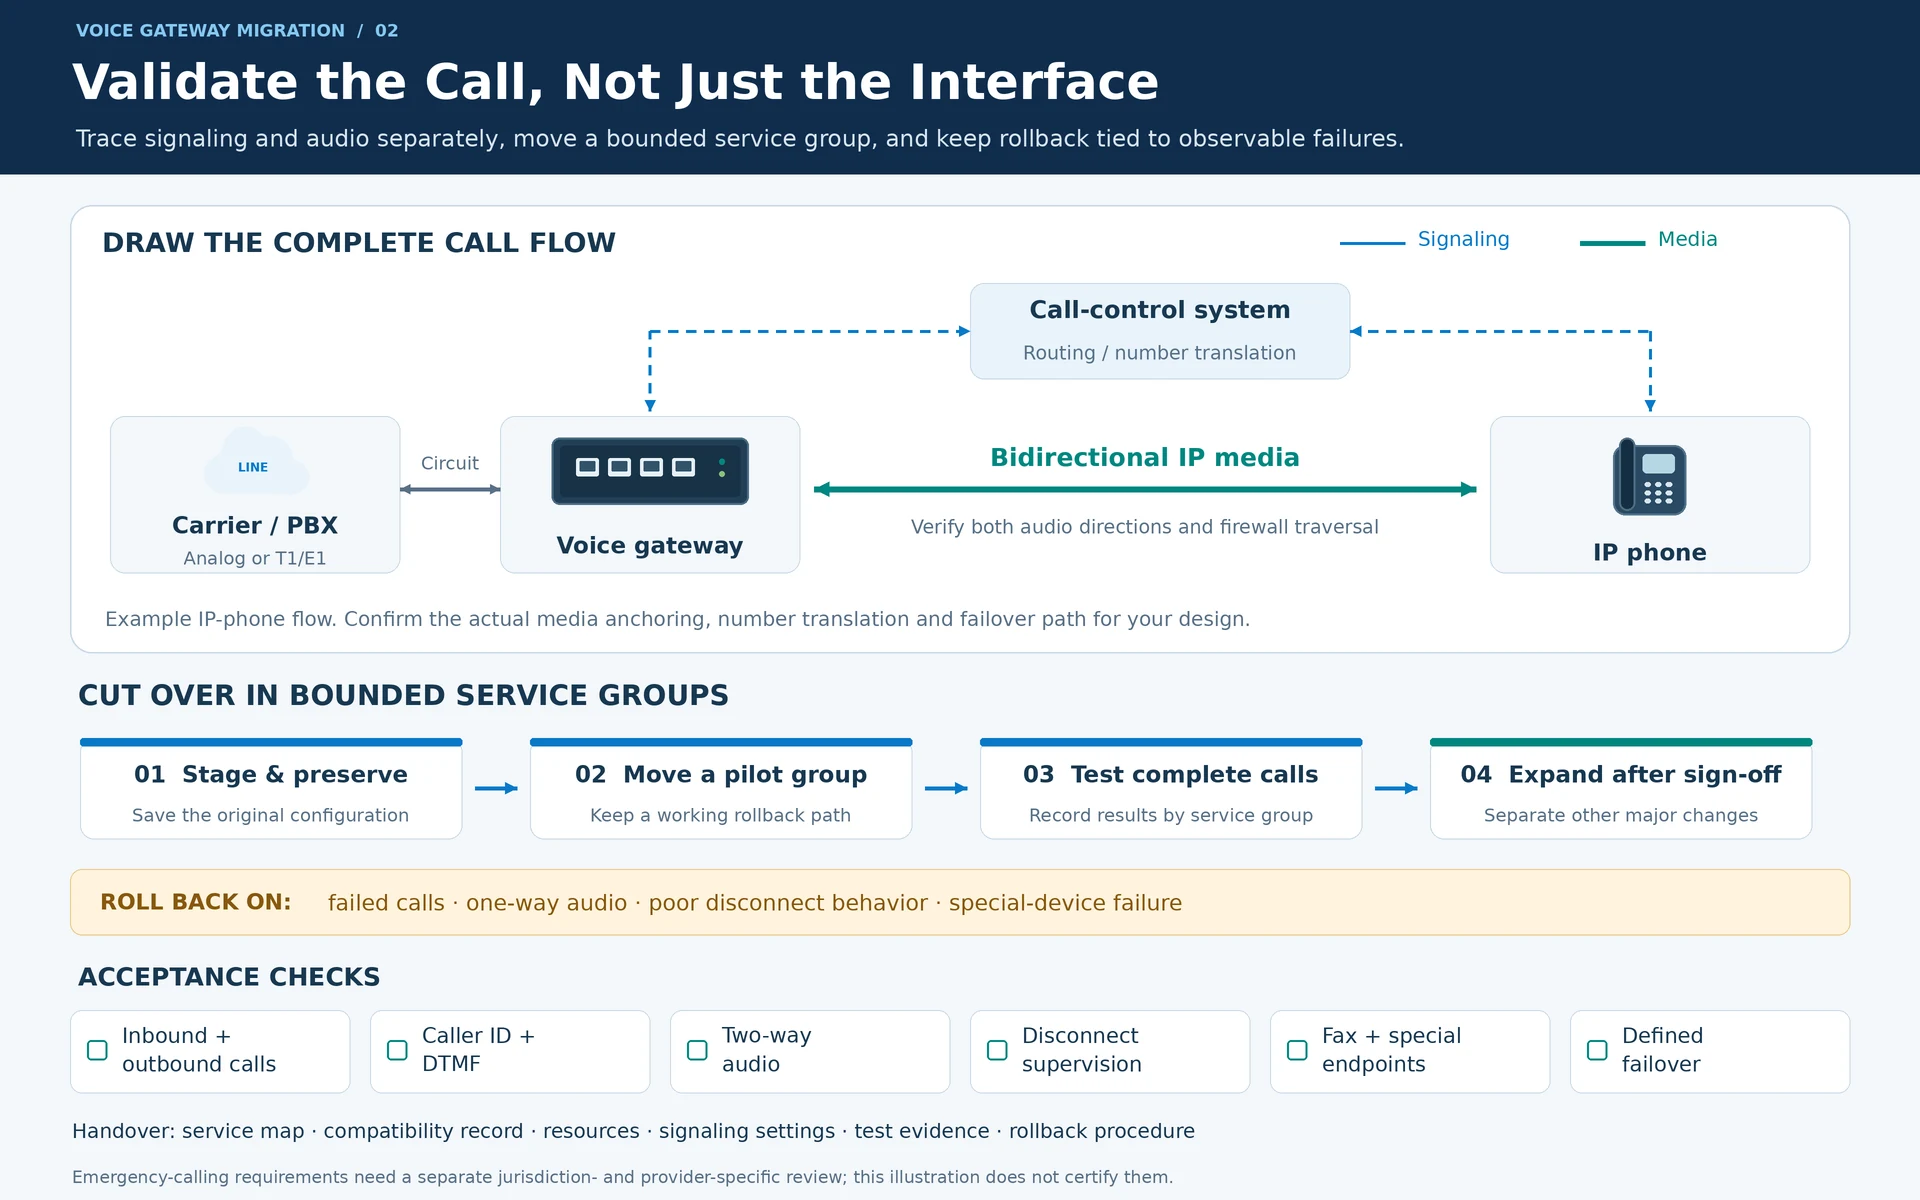
Task: Click the Separate other major changes text
Action: [1621, 815]
